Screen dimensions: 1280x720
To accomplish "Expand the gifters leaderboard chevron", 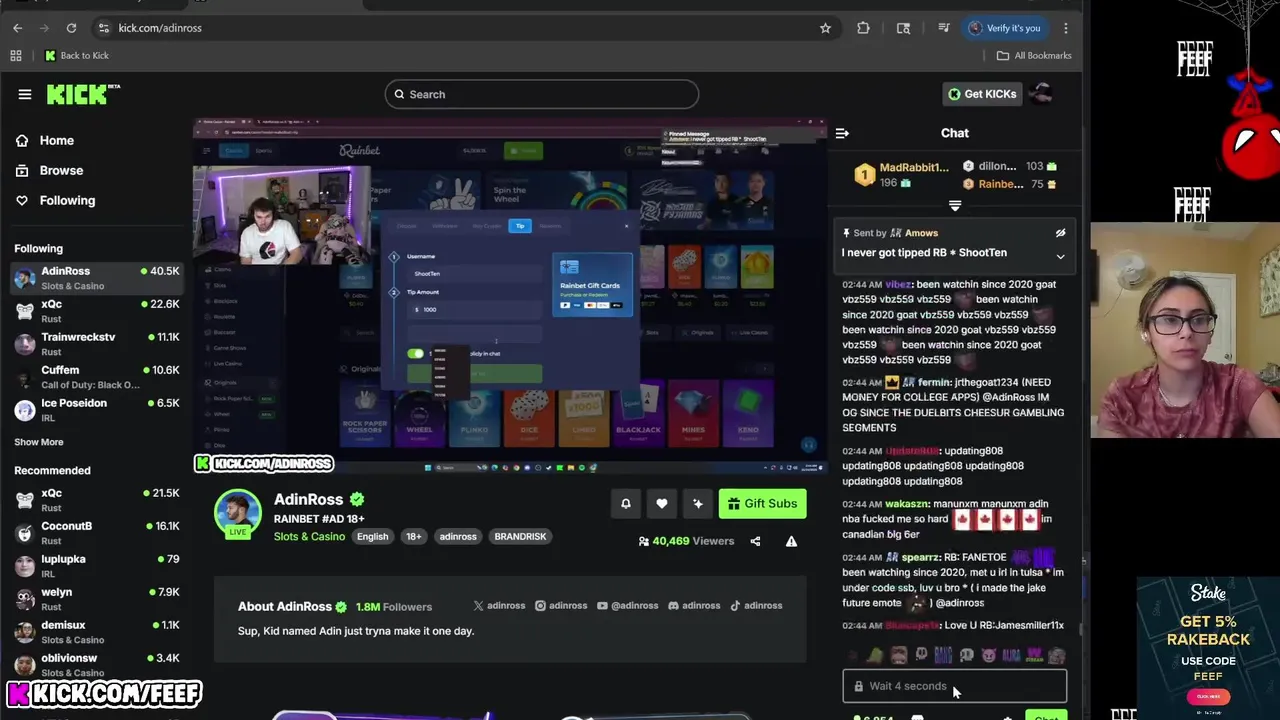I will (955, 206).
